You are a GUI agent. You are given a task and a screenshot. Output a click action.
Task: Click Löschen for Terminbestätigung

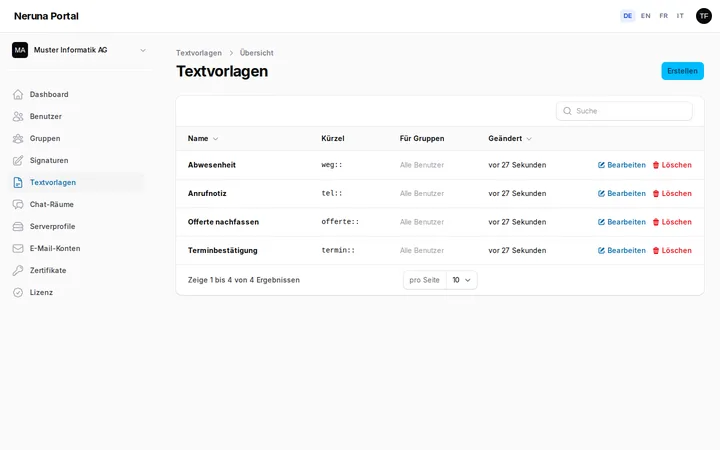tap(672, 251)
